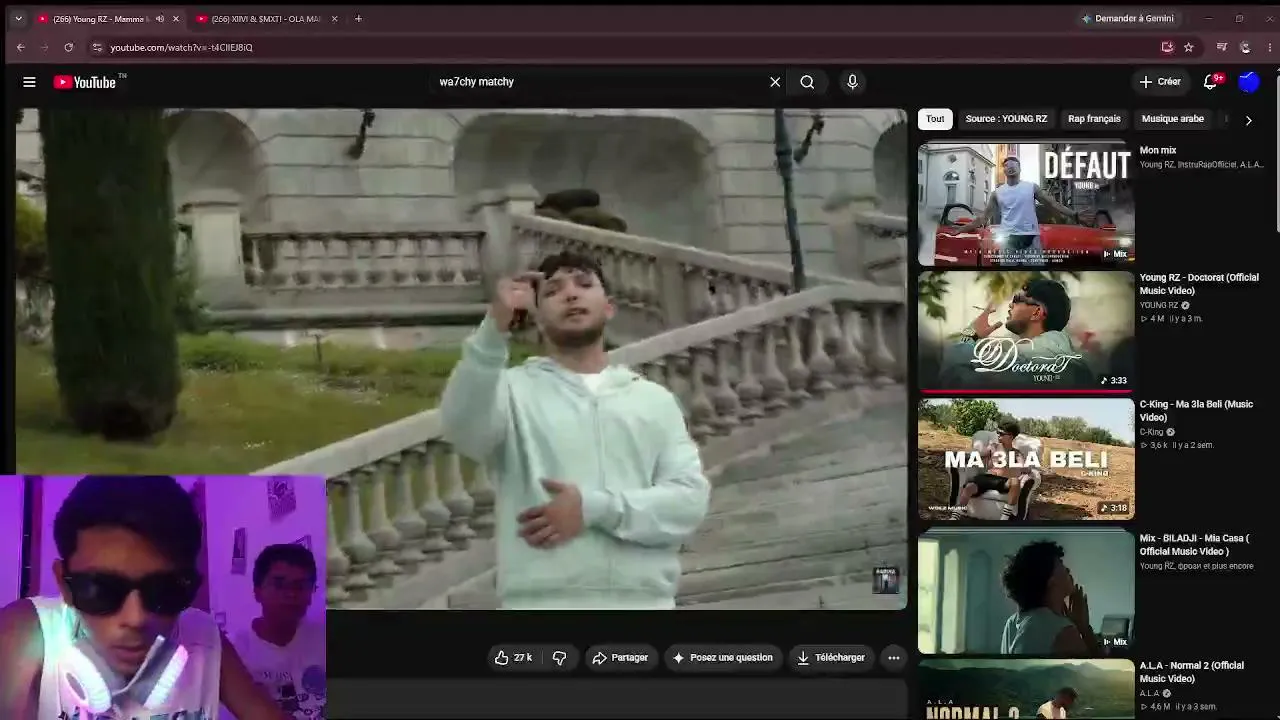The width and height of the screenshot is (1280, 720).
Task: Bookmark this page with the star
Action: (1188, 47)
